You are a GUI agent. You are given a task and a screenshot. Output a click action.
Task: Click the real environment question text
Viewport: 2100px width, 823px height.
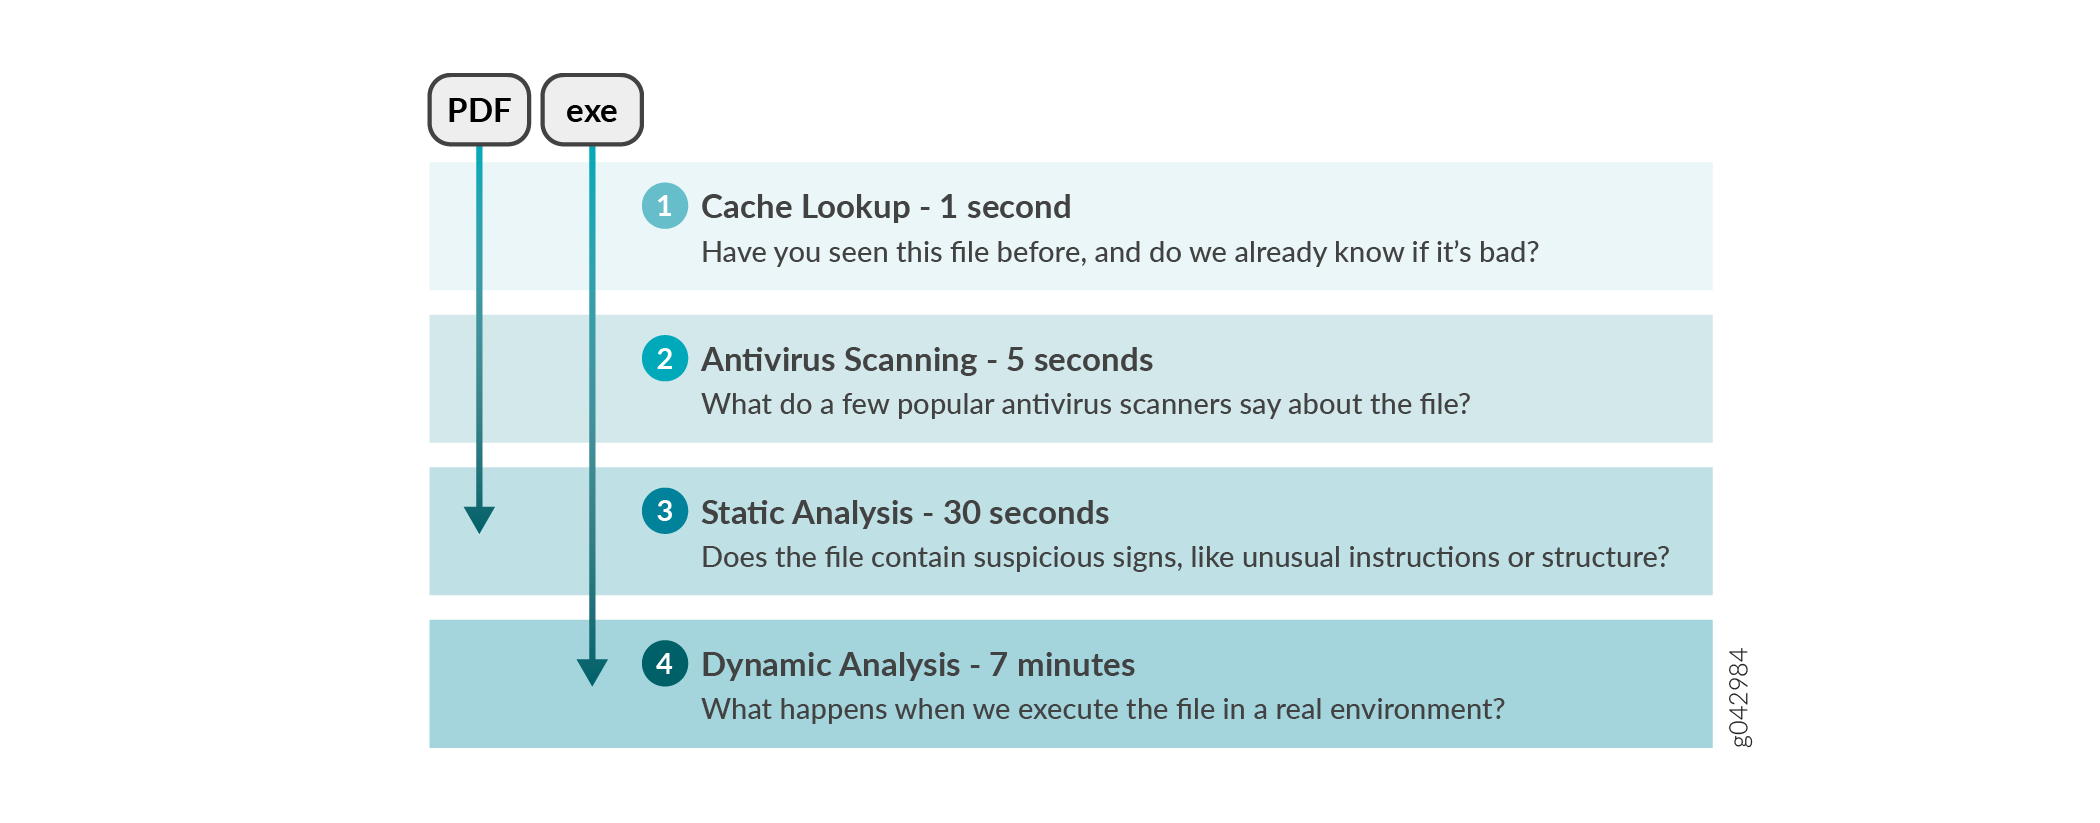(x=1102, y=709)
